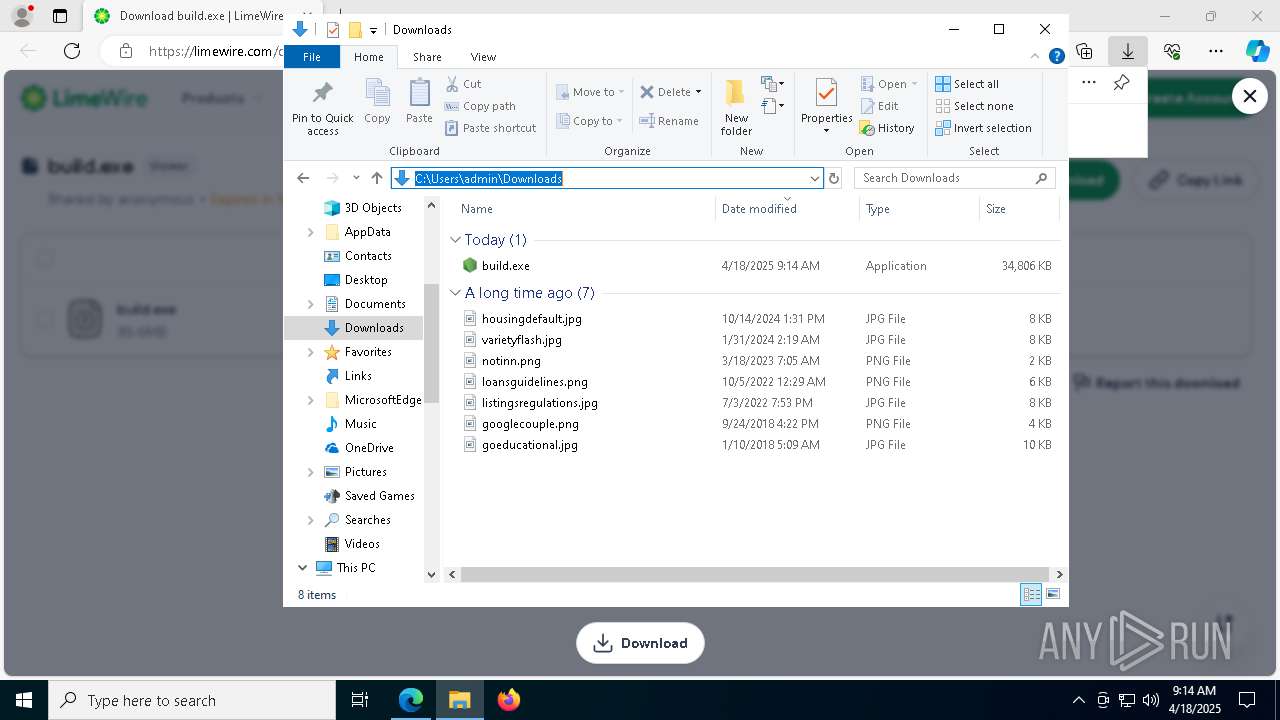Open the File ribbon tab
This screenshot has width=1280, height=720.
click(x=312, y=57)
